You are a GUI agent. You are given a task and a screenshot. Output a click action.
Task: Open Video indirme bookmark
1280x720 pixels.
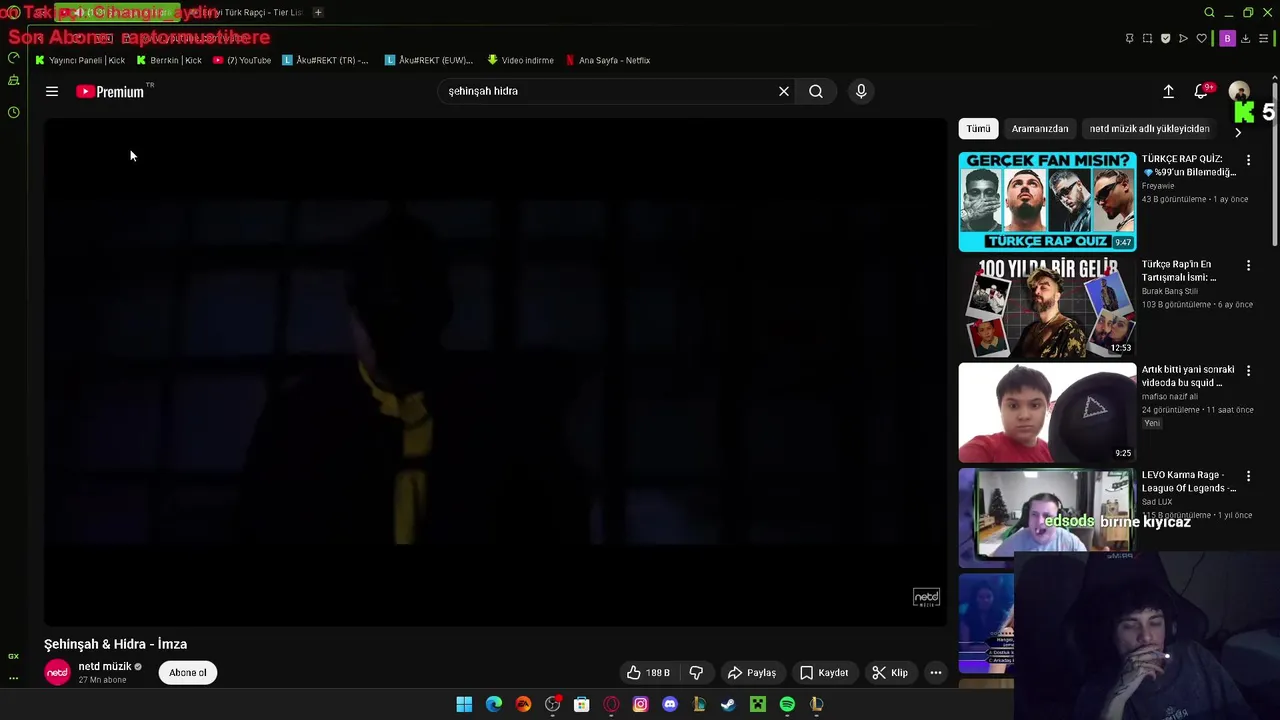click(x=520, y=60)
